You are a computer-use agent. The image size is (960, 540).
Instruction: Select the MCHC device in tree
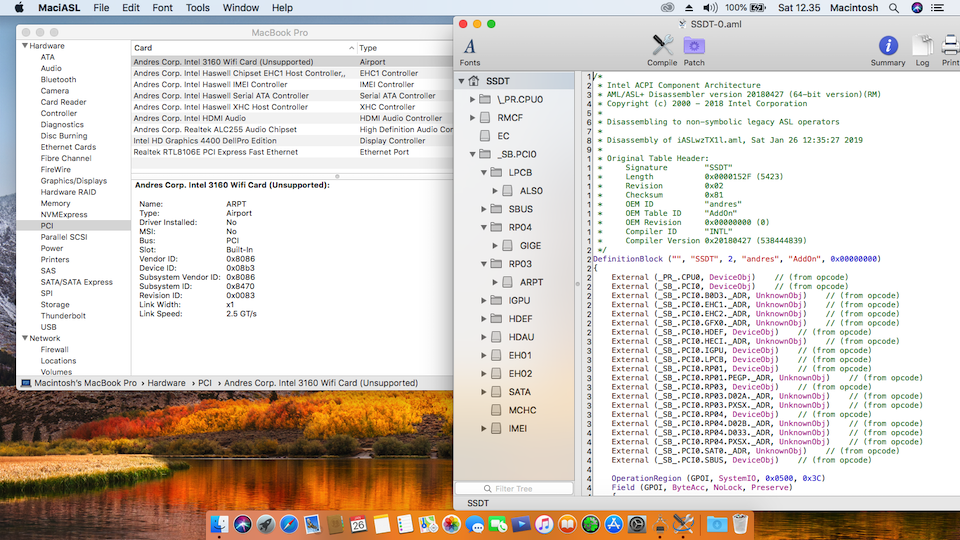pyautogui.click(x=520, y=410)
